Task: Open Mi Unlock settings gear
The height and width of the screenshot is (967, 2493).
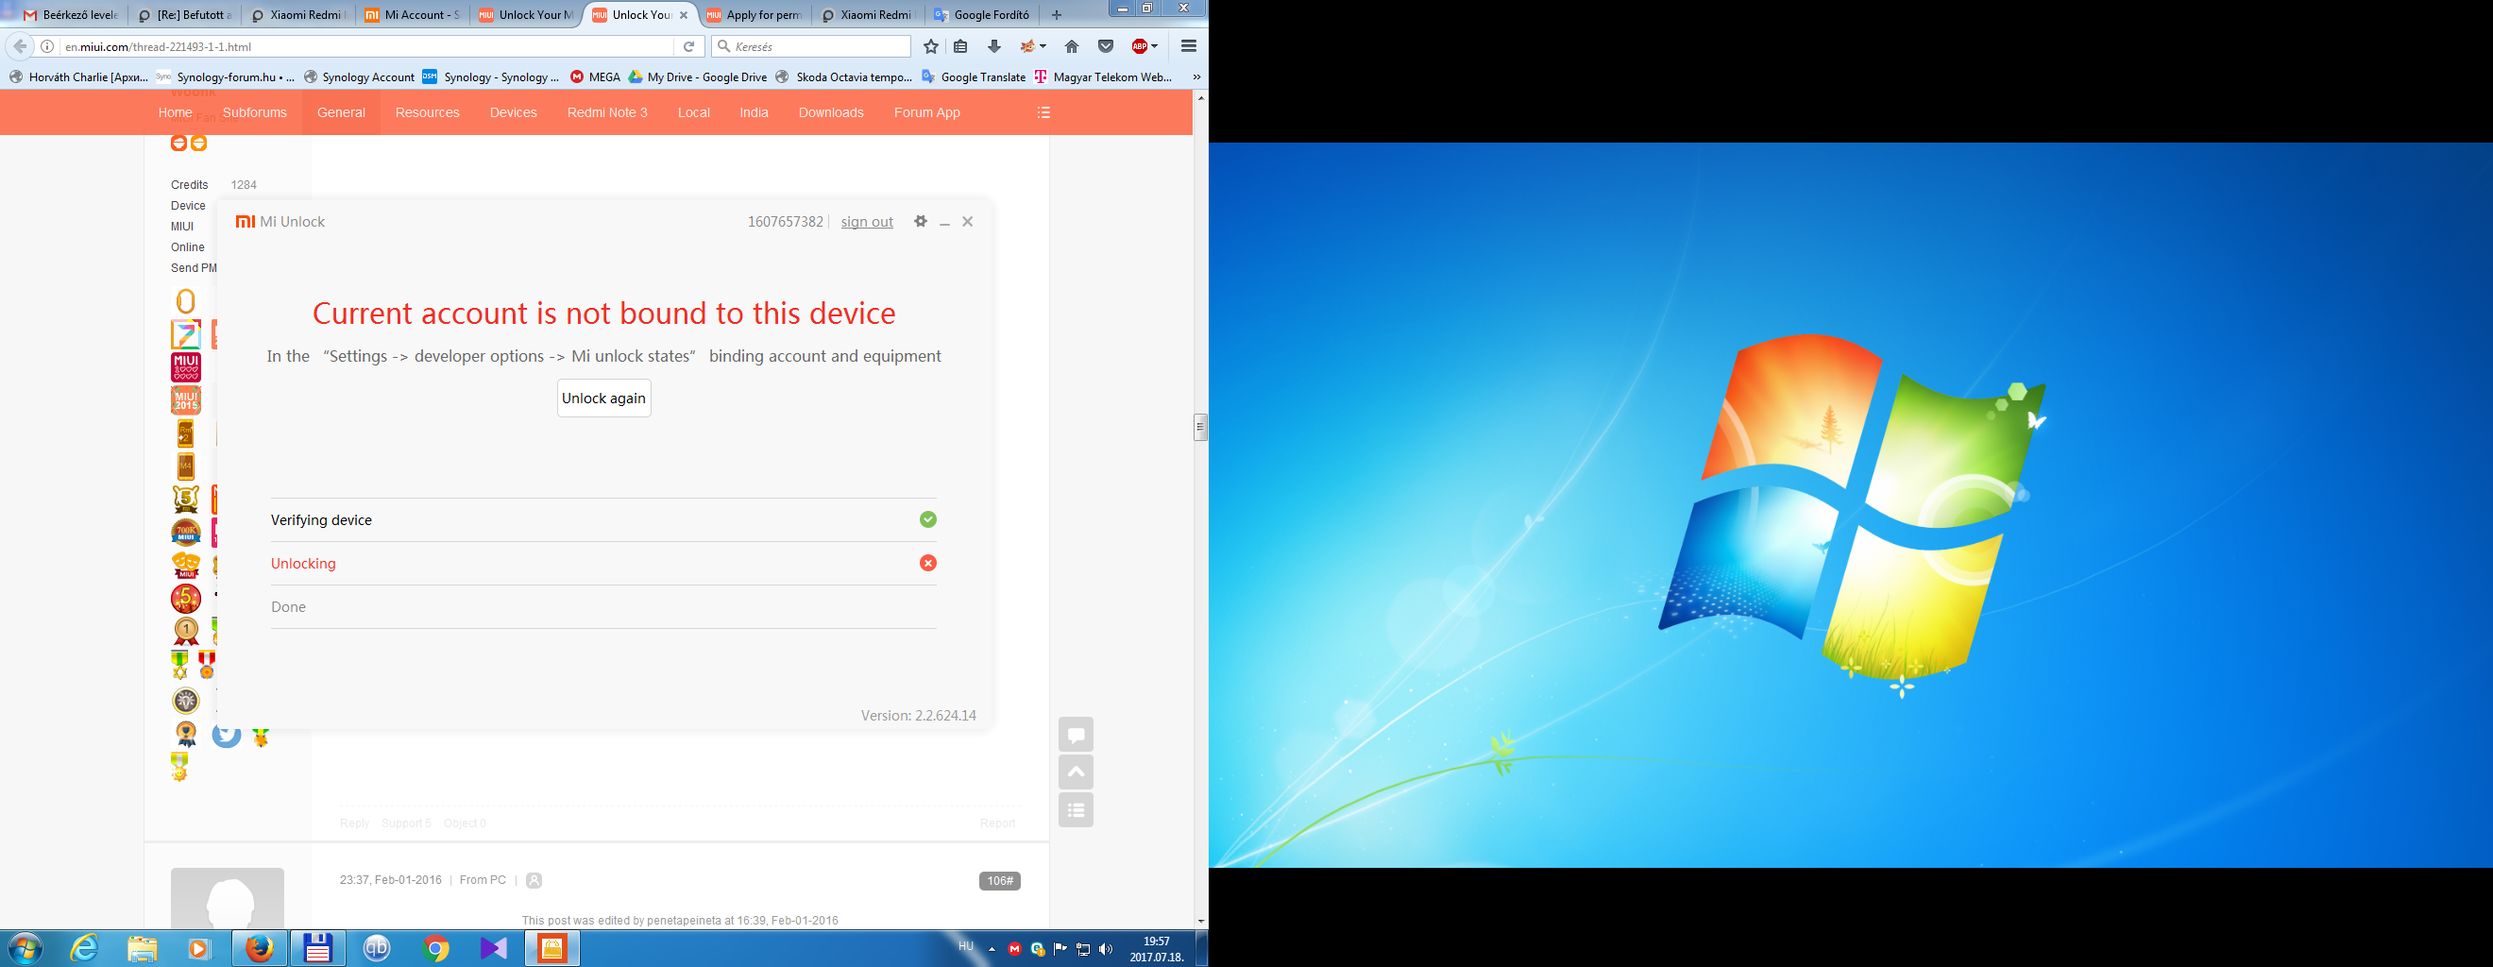Action: pos(920,221)
